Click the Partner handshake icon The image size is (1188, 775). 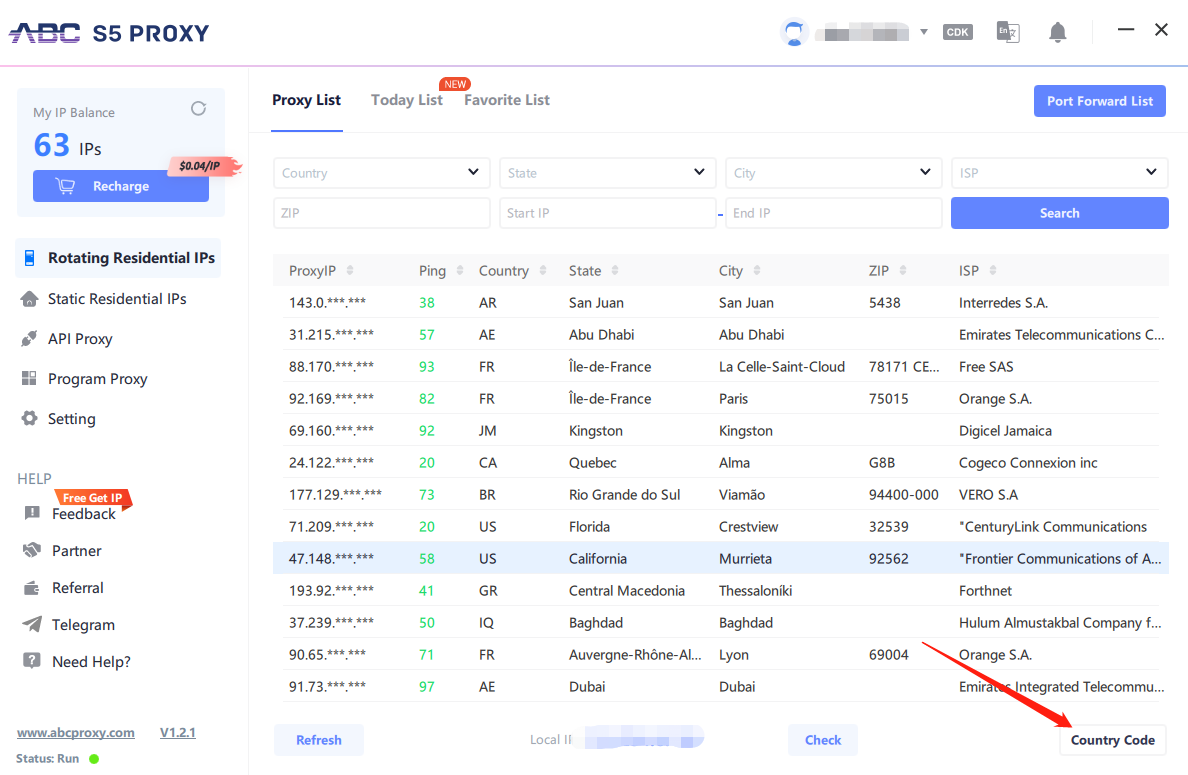(x=32, y=550)
